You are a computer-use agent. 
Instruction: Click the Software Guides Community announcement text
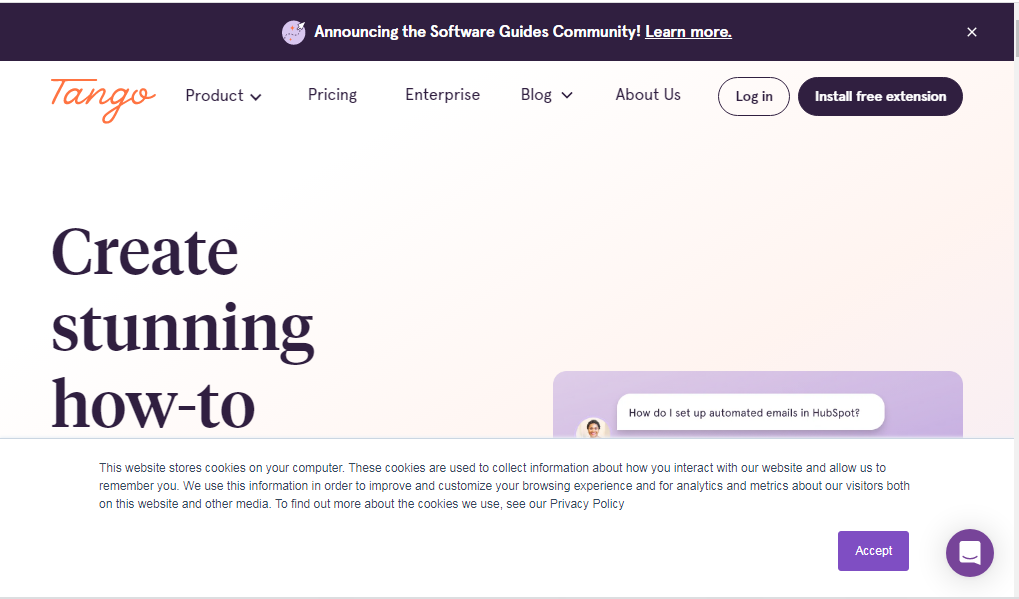477,32
